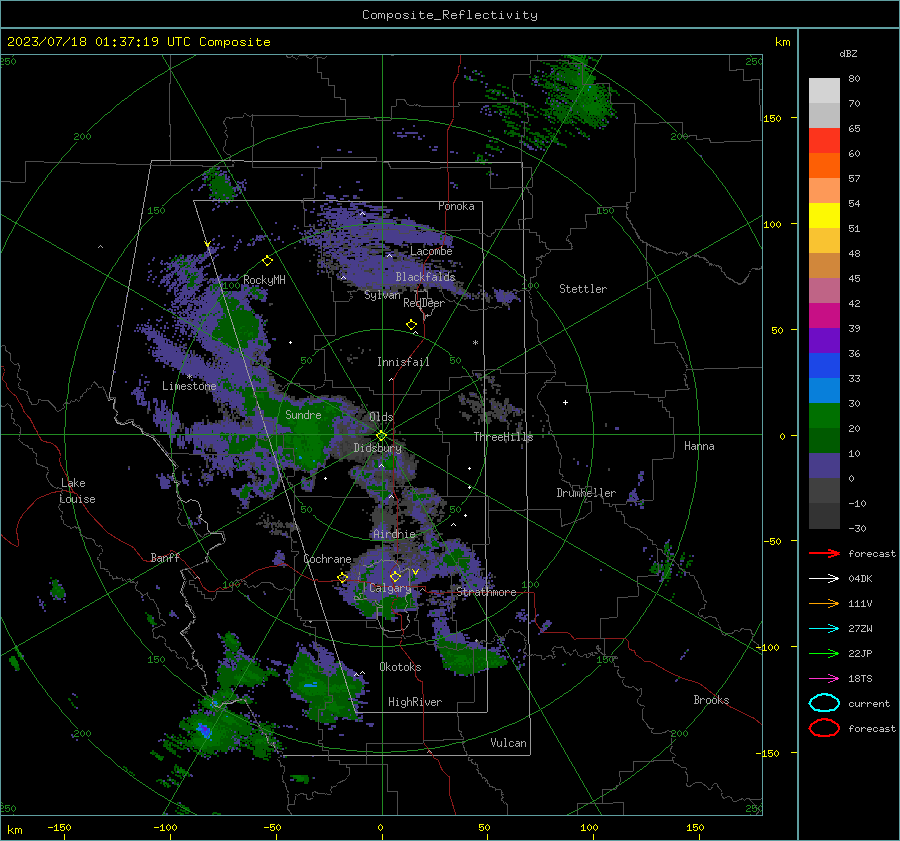The width and height of the screenshot is (900, 841).
Task: Click the 'RedDeer' city label
Action: (x=424, y=303)
